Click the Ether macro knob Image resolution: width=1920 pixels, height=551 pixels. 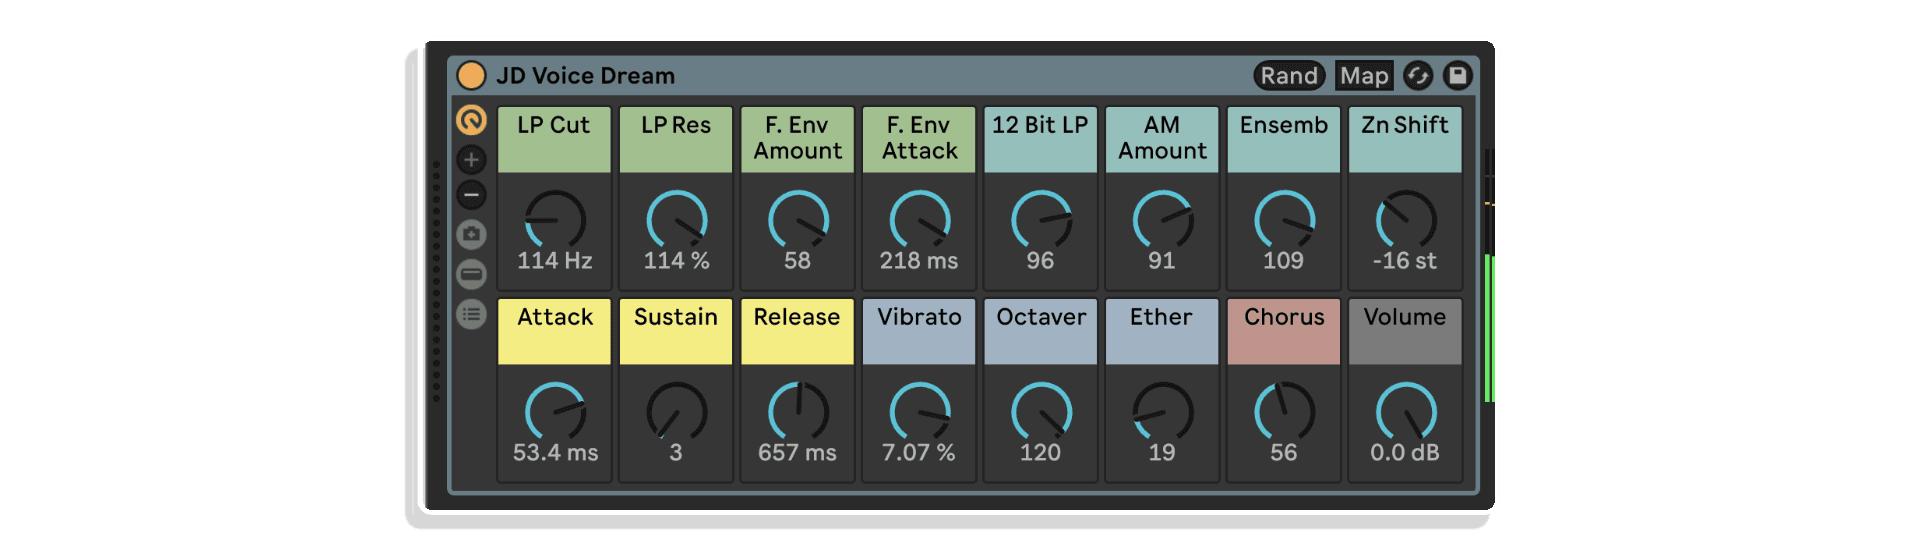[1162, 412]
